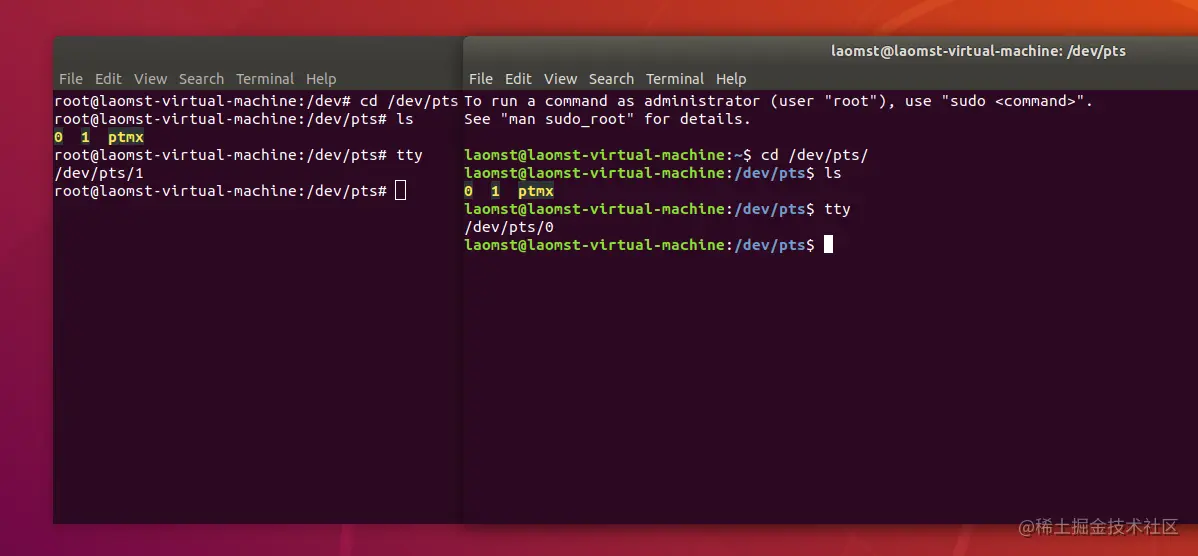Click the 'ls' command in root terminal
The width and height of the screenshot is (1198, 556).
coord(405,119)
